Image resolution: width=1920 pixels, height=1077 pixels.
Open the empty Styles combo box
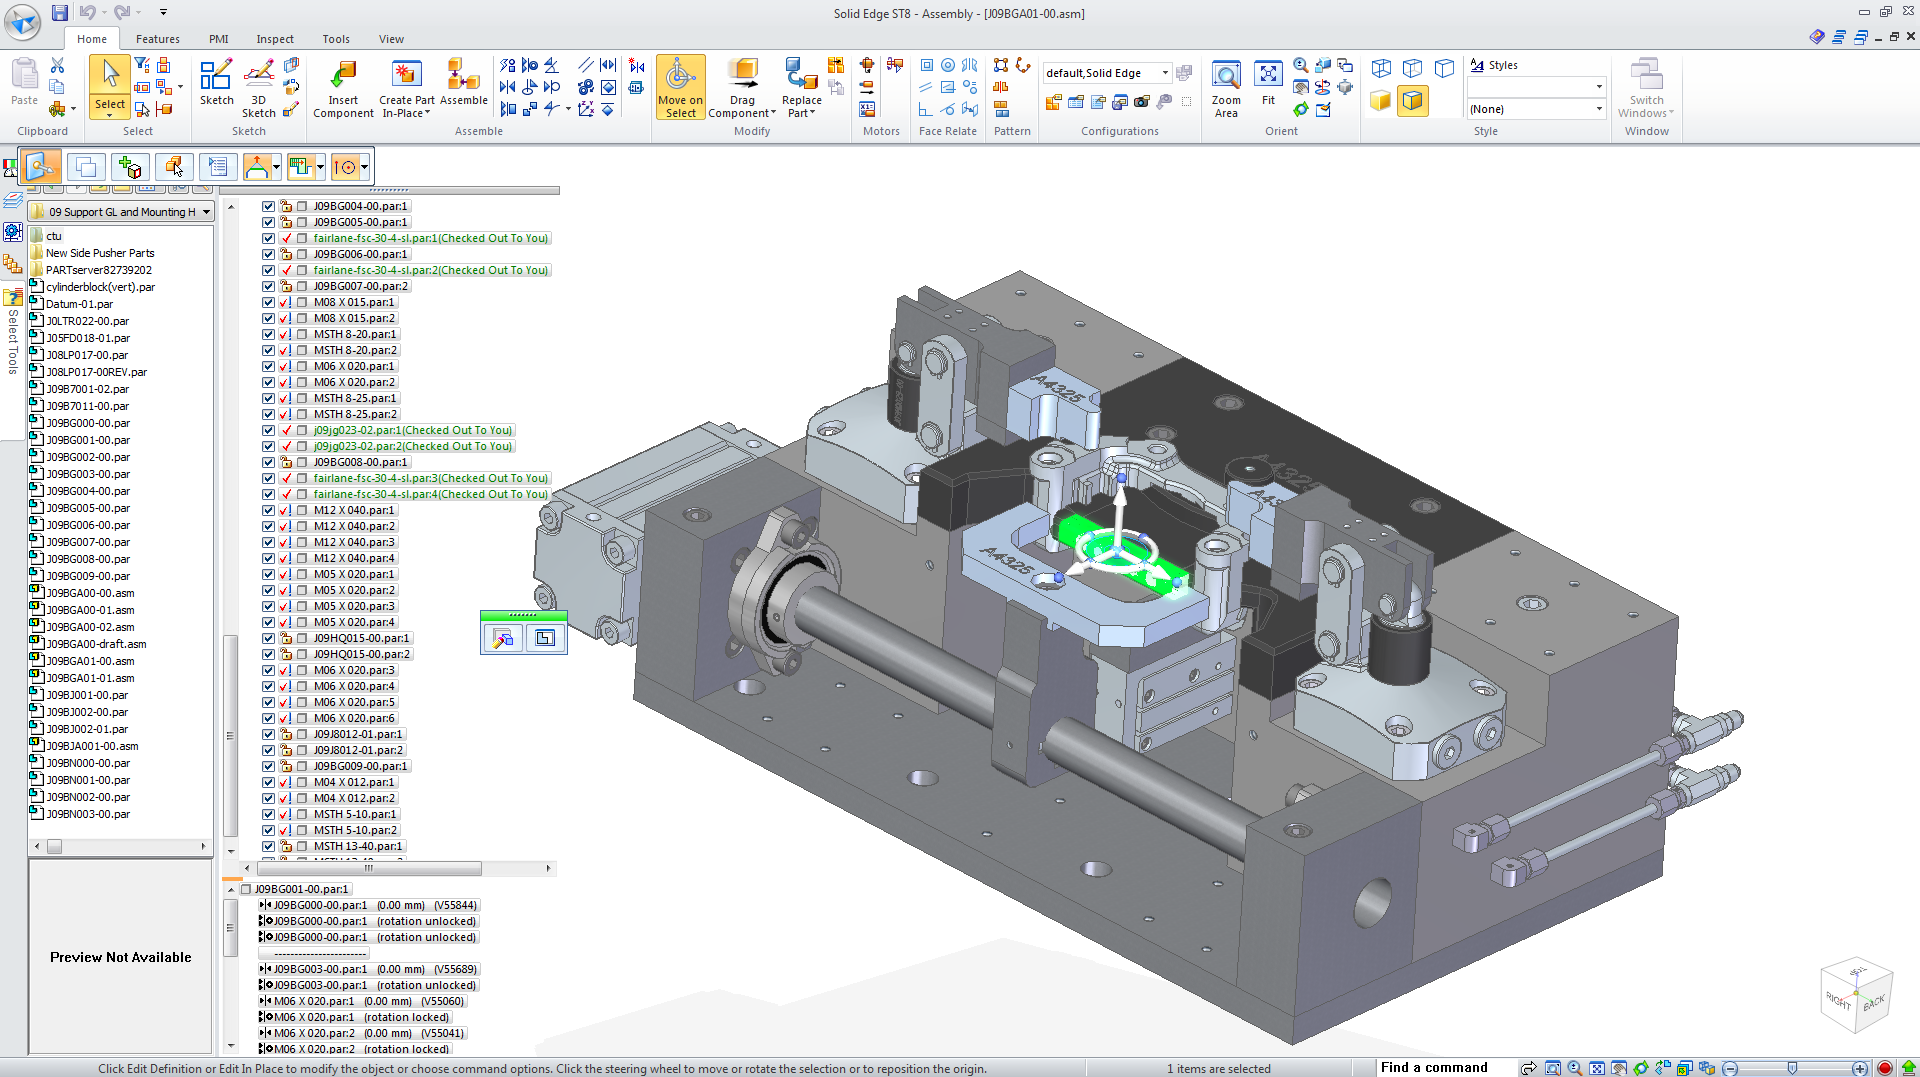coord(1536,87)
